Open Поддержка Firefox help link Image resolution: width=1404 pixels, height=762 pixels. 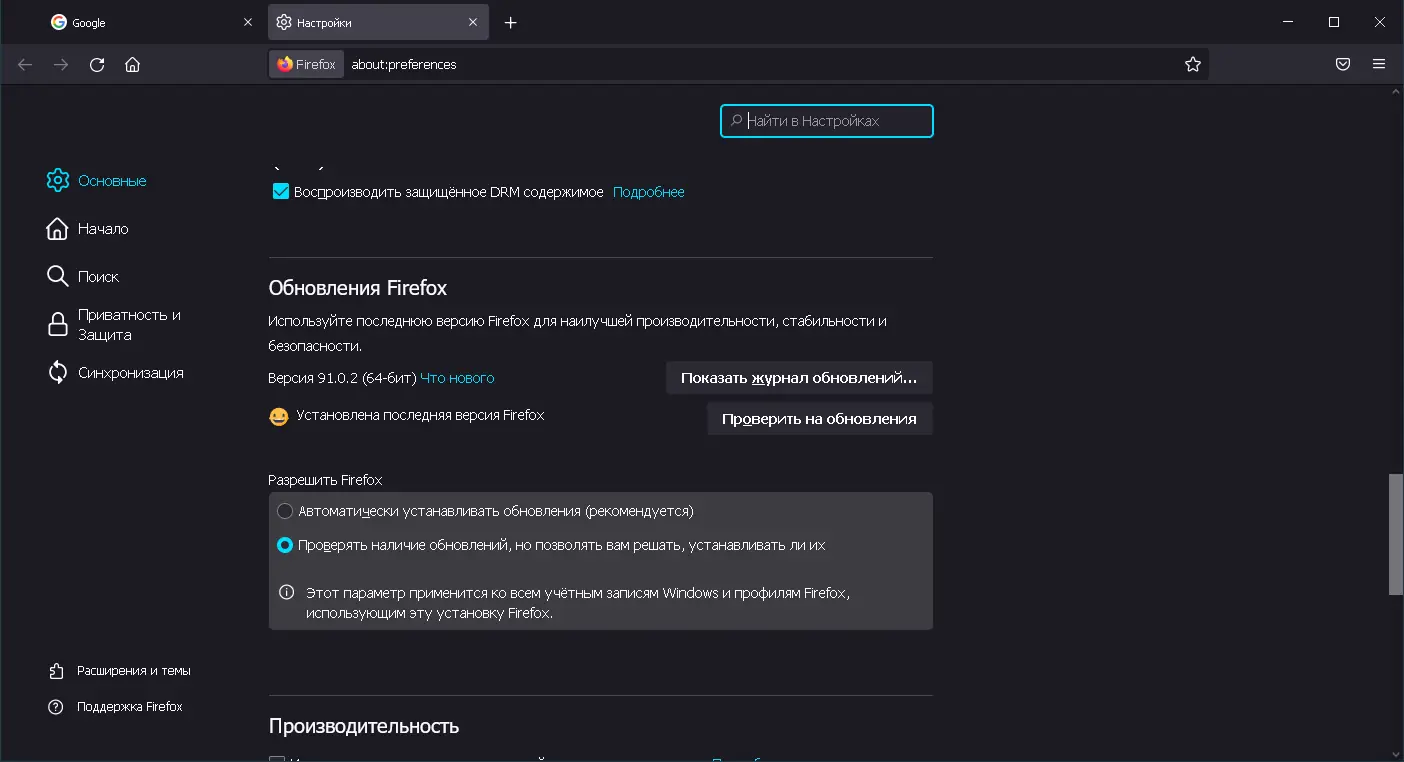(x=129, y=707)
